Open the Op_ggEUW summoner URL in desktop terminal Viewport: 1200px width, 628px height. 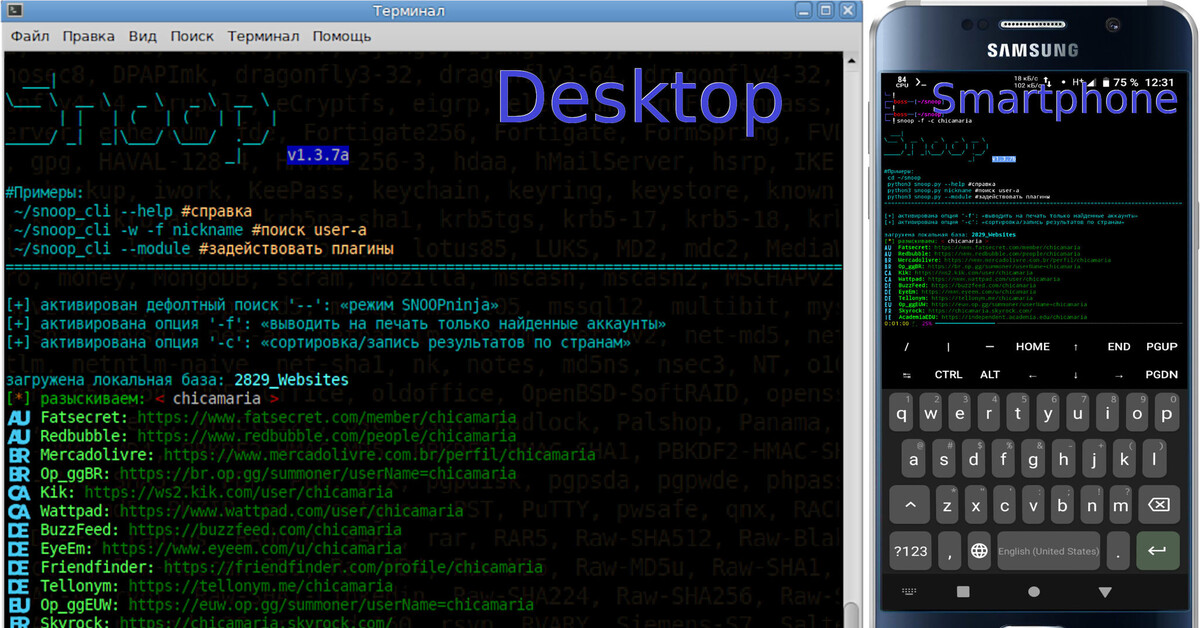[331, 605]
